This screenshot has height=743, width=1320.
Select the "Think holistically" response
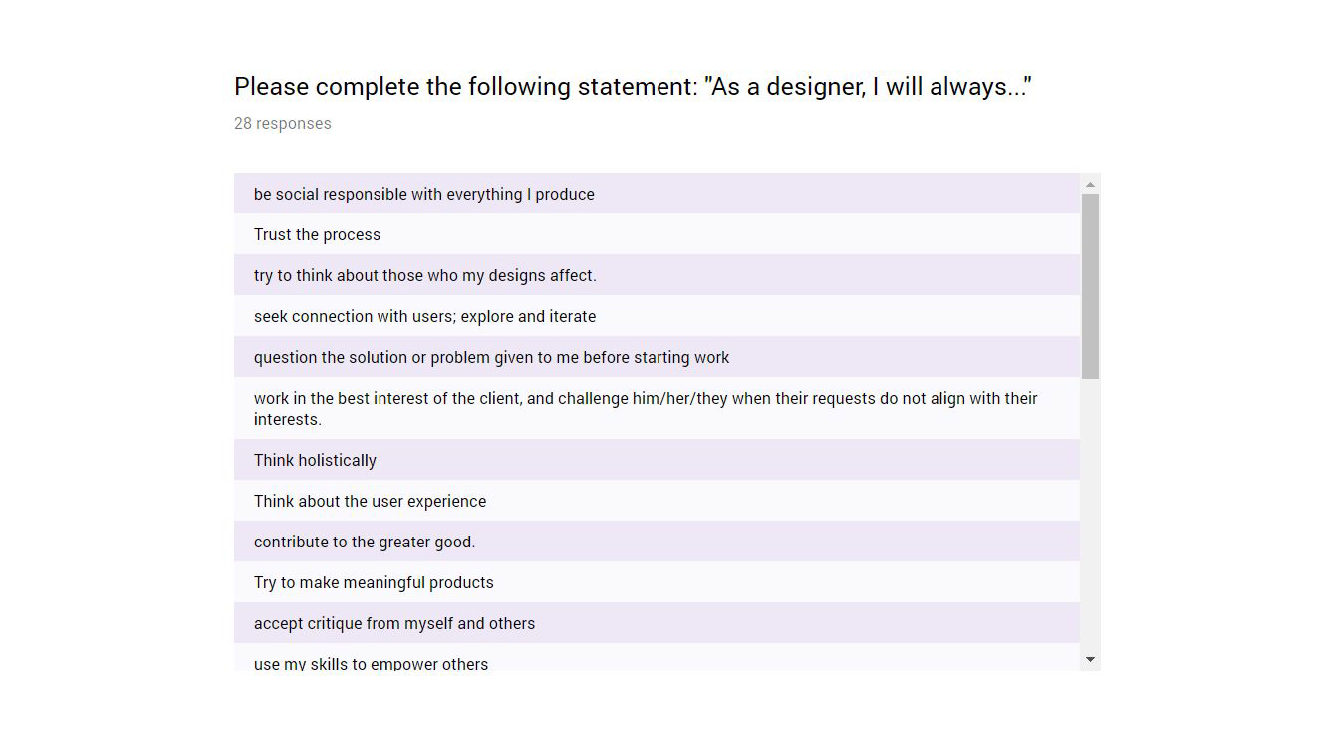pos(315,461)
